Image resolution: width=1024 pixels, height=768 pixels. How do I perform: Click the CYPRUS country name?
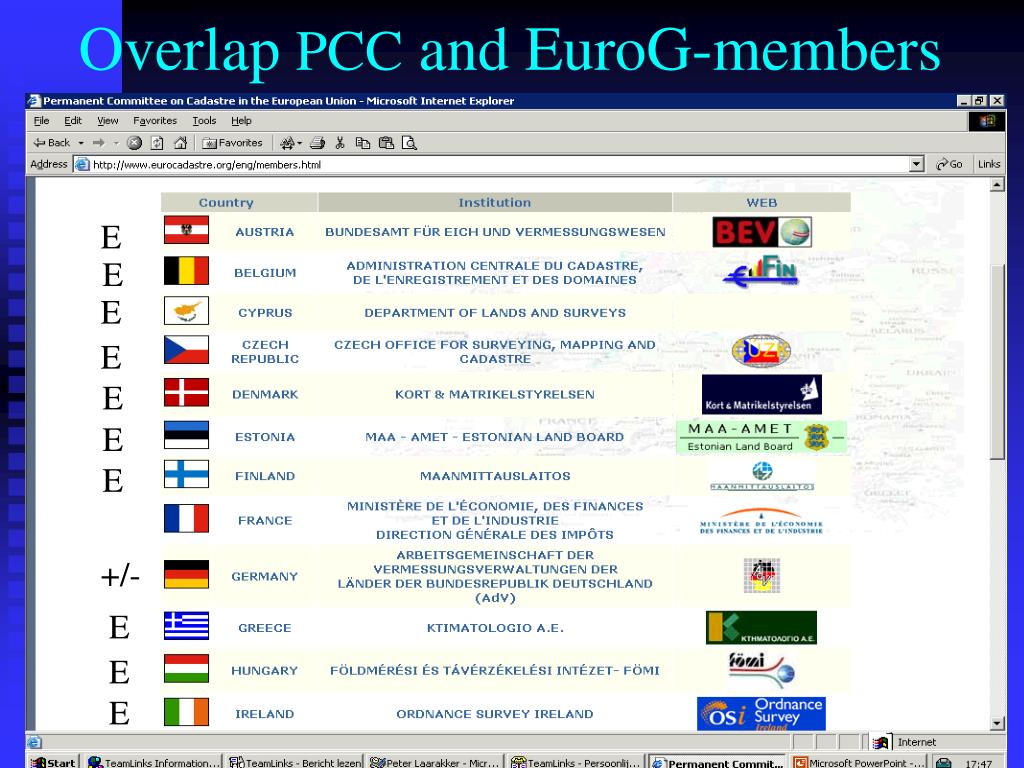[x=265, y=313]
